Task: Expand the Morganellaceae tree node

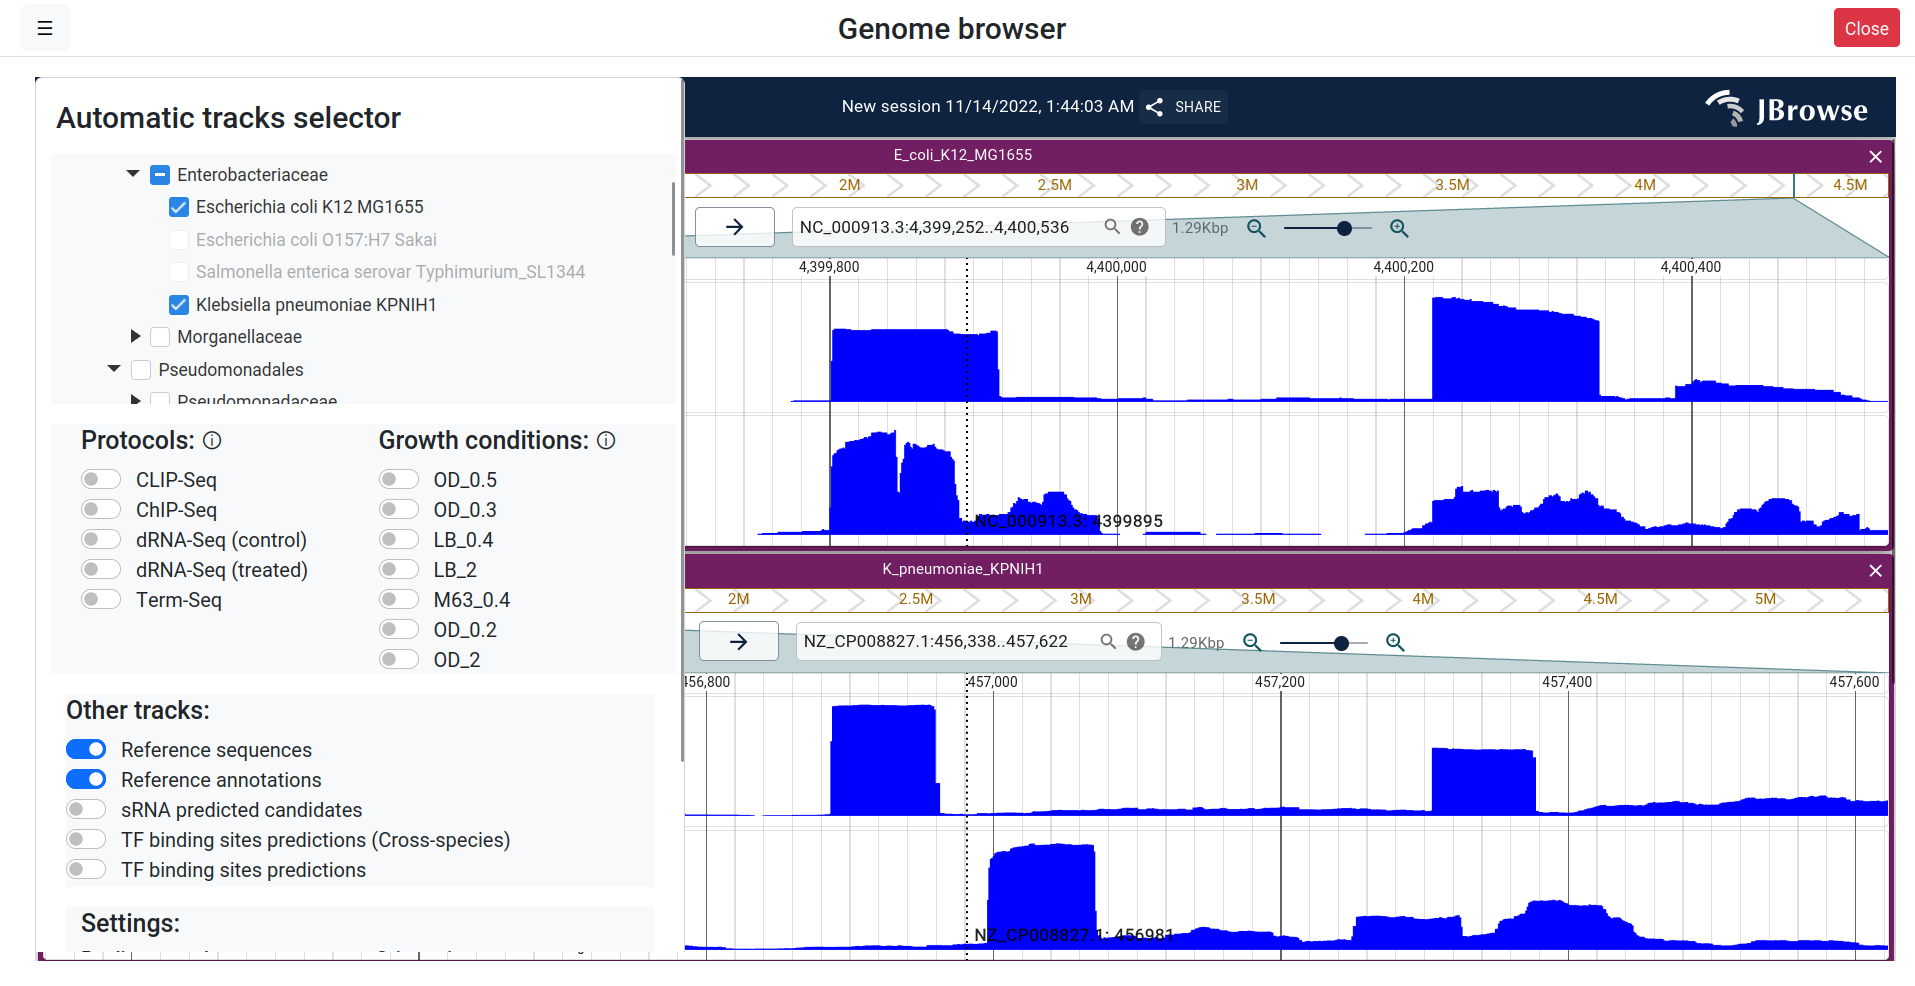Action: click(135, 337)
